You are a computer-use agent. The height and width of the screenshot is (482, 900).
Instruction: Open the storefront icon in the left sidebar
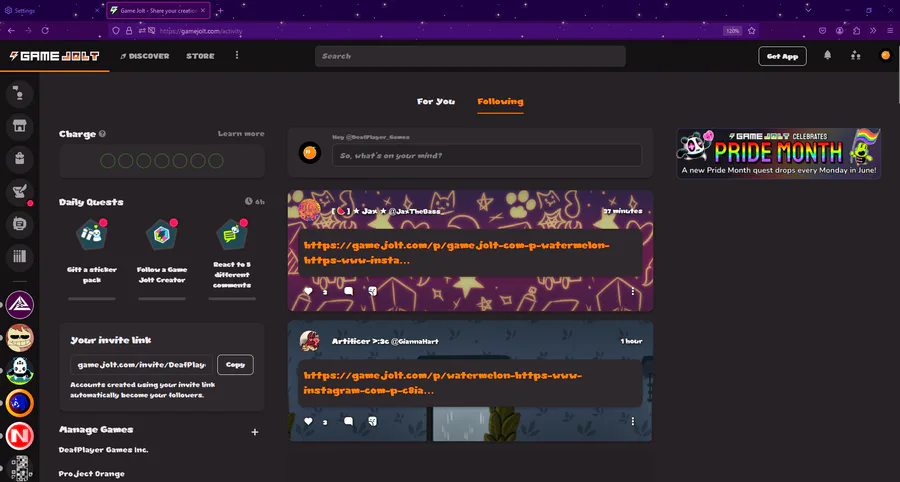point(20,126)
